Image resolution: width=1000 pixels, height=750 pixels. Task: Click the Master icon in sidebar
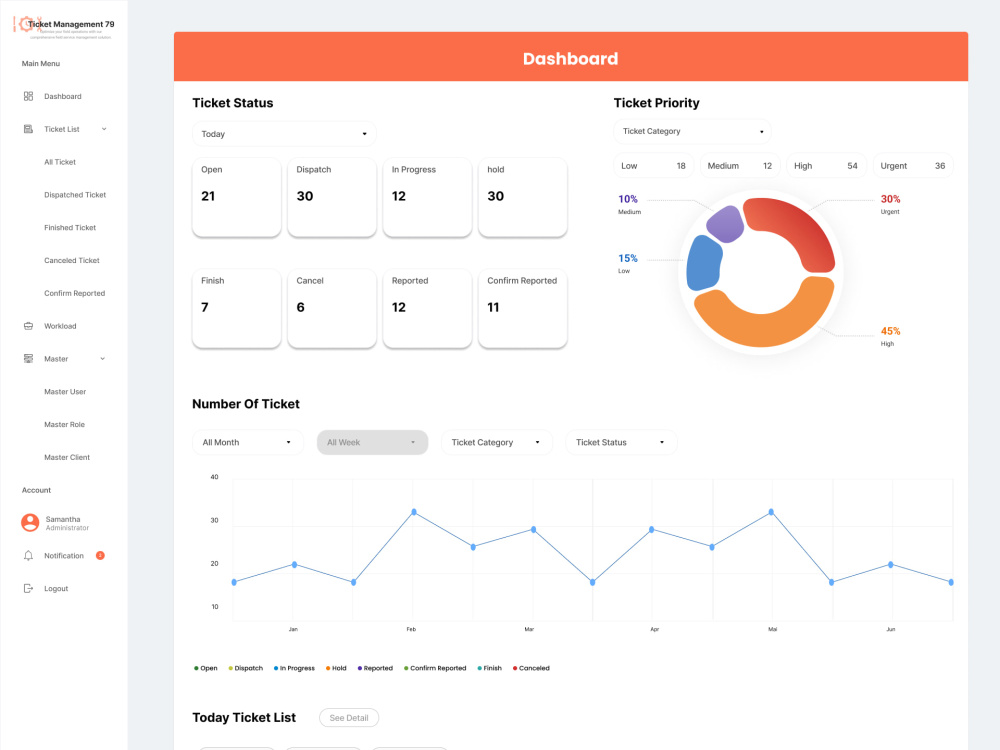coord(28,358)
